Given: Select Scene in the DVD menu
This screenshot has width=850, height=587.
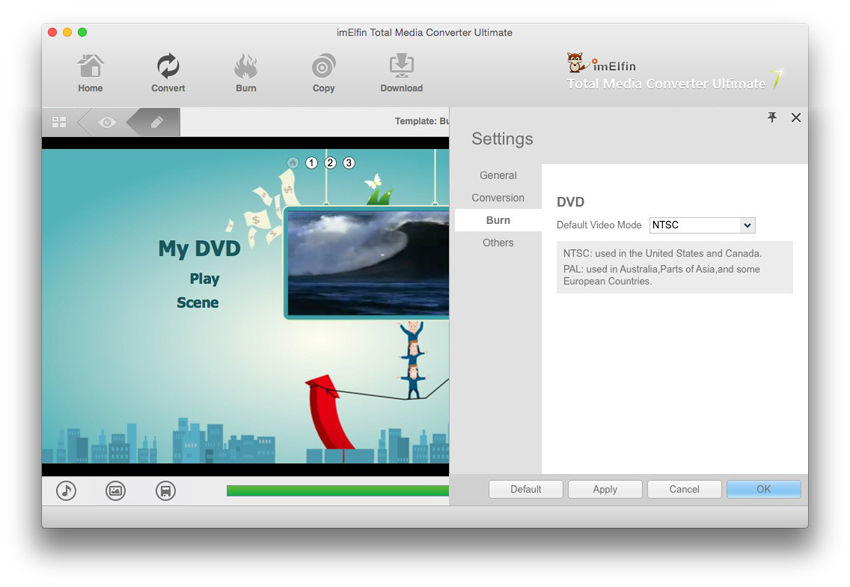Looking at the screenshot, I should [x=197, y=302].
